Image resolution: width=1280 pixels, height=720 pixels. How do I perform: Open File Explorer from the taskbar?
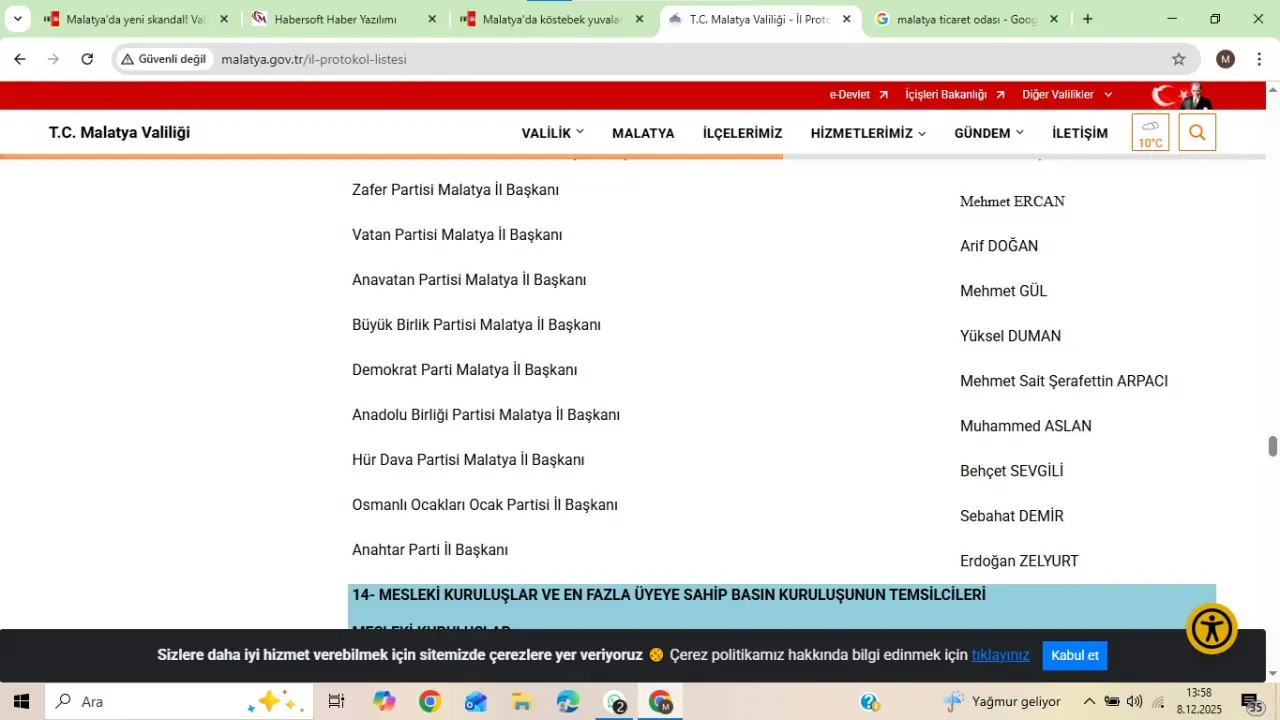coord(521,702)
